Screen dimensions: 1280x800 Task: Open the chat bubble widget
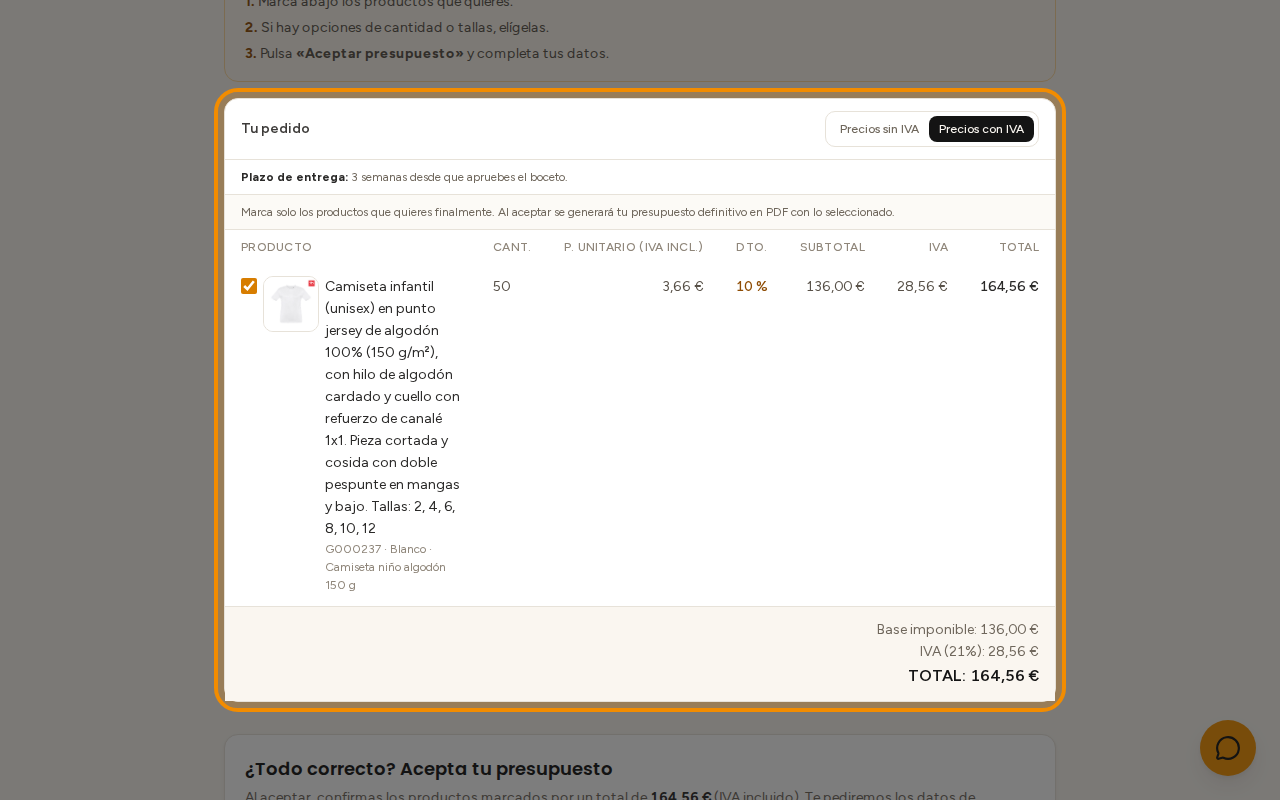1228,748
